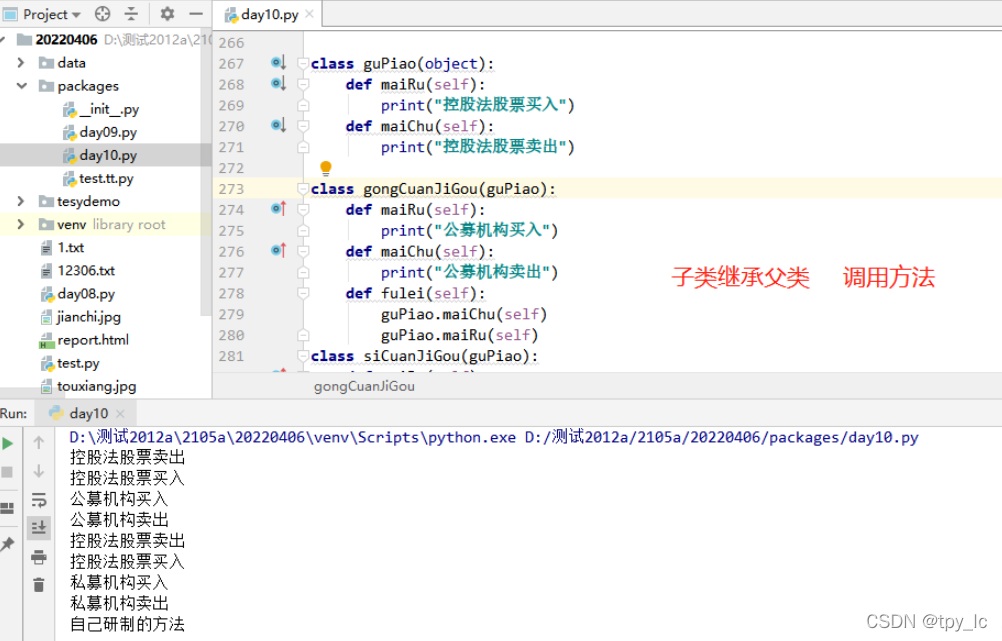Fold the siCuanJiGou class at line 281

[x=303, y=356]
